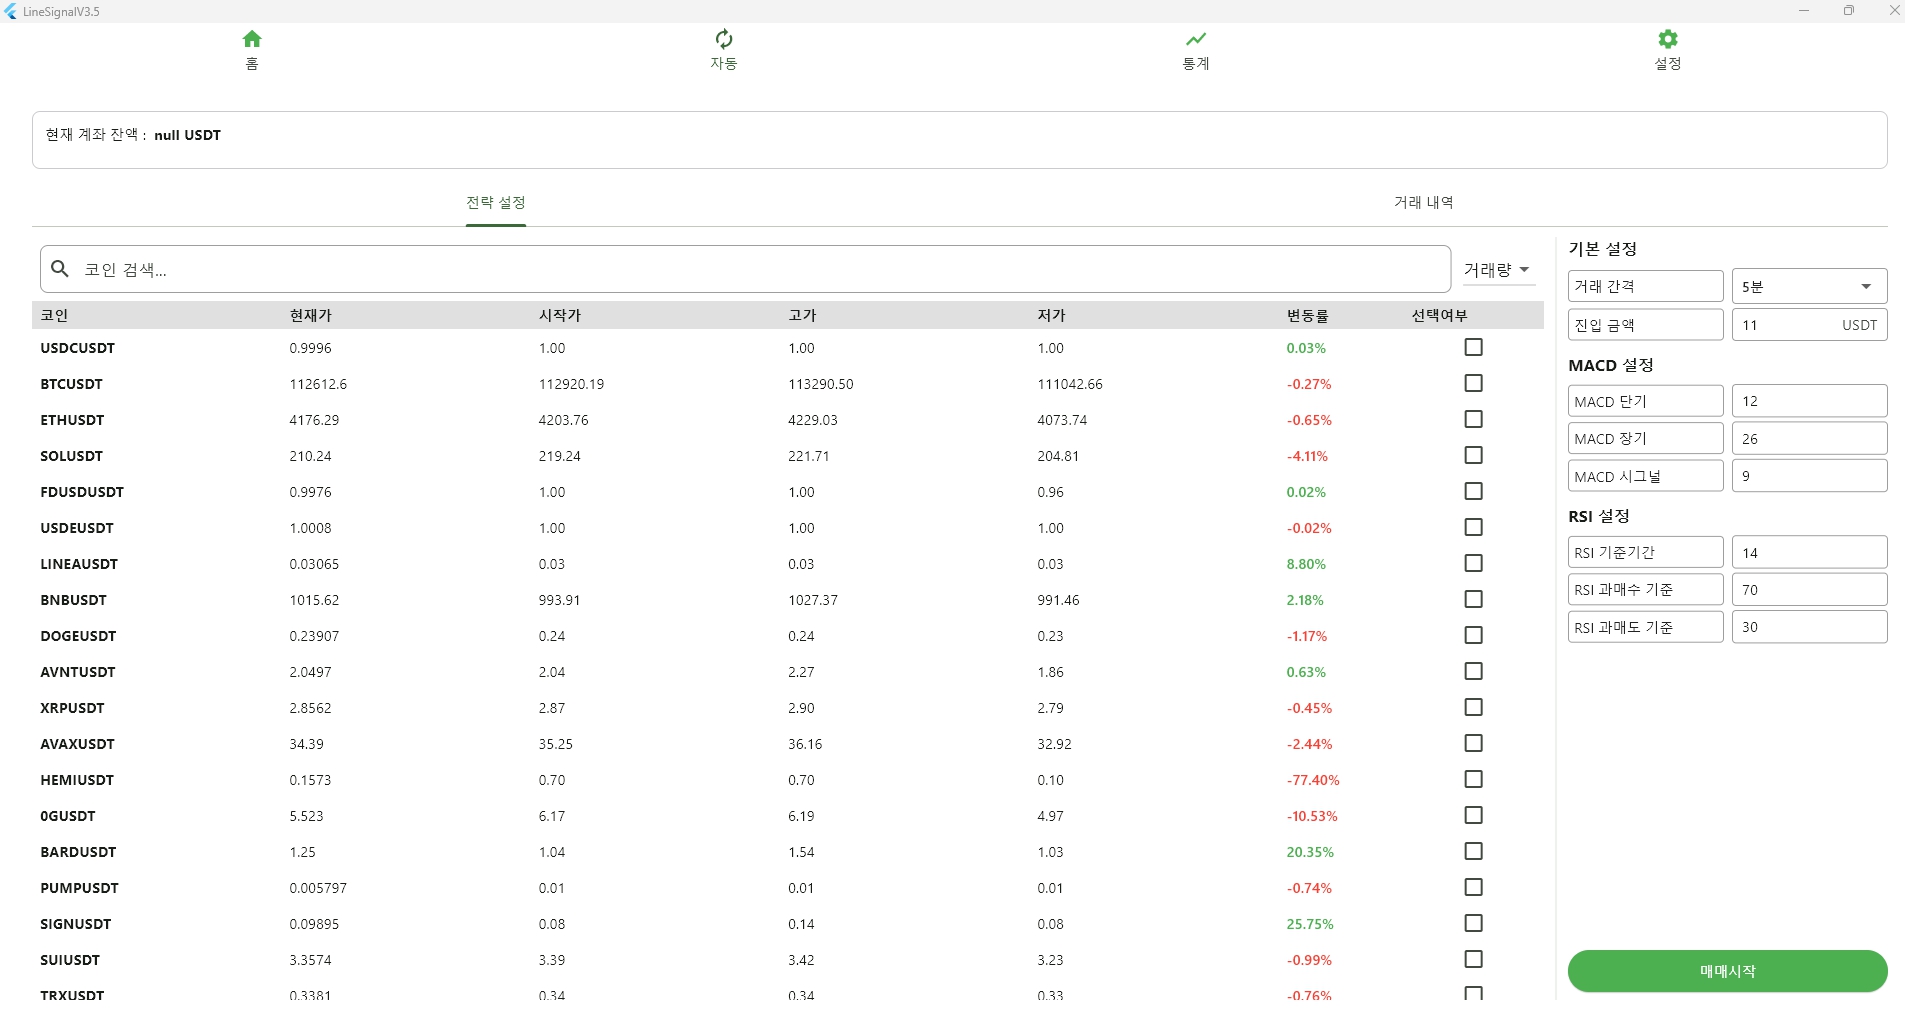This screenshot has height=1029, width=1905.
Task: Open the Settings (설정) gear icon
Action: 1668,40
